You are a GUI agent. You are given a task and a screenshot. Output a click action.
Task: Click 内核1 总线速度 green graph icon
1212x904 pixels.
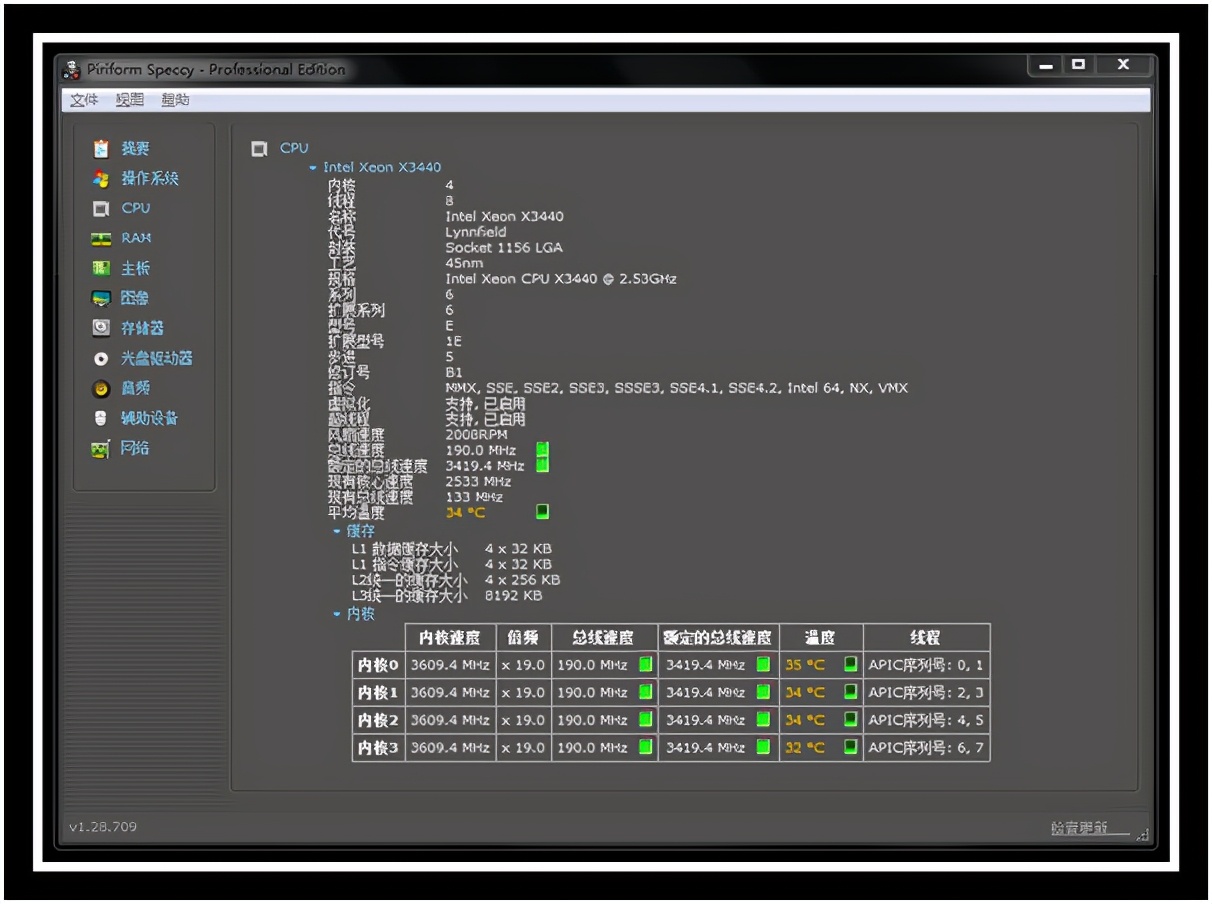(x=645, y=692)
